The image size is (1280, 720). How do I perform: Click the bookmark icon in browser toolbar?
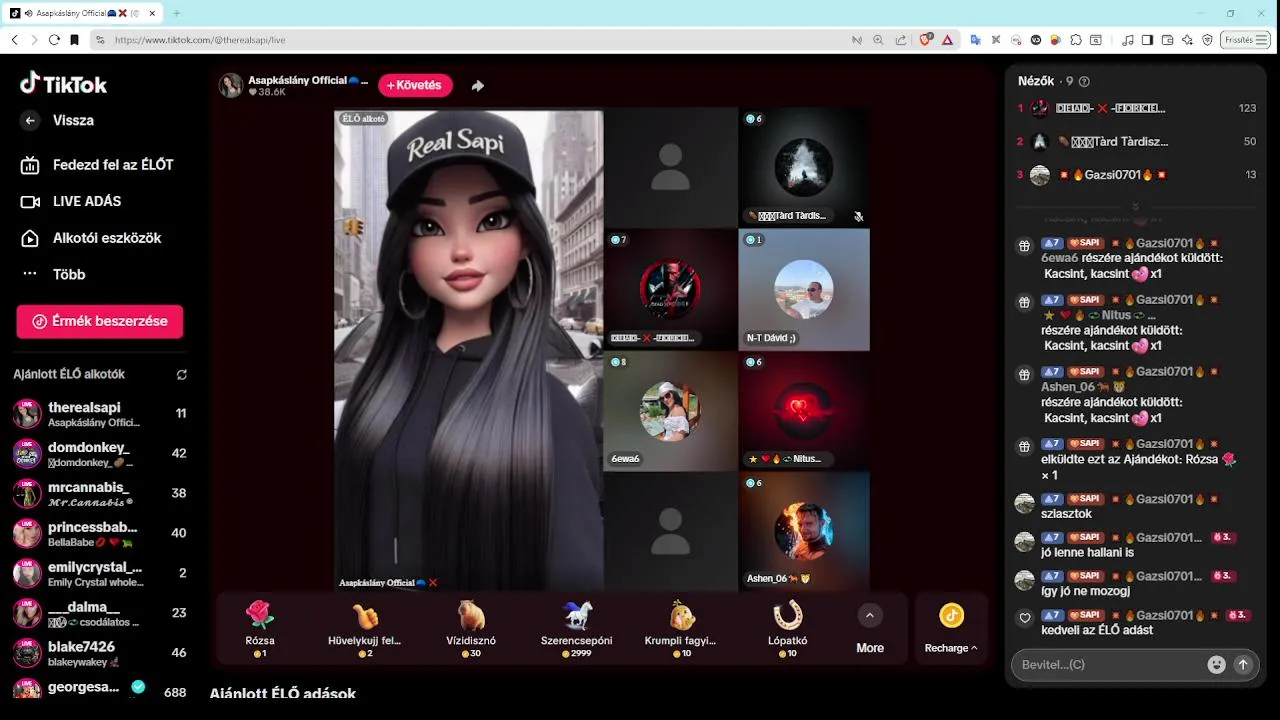[x=74, y=40]
